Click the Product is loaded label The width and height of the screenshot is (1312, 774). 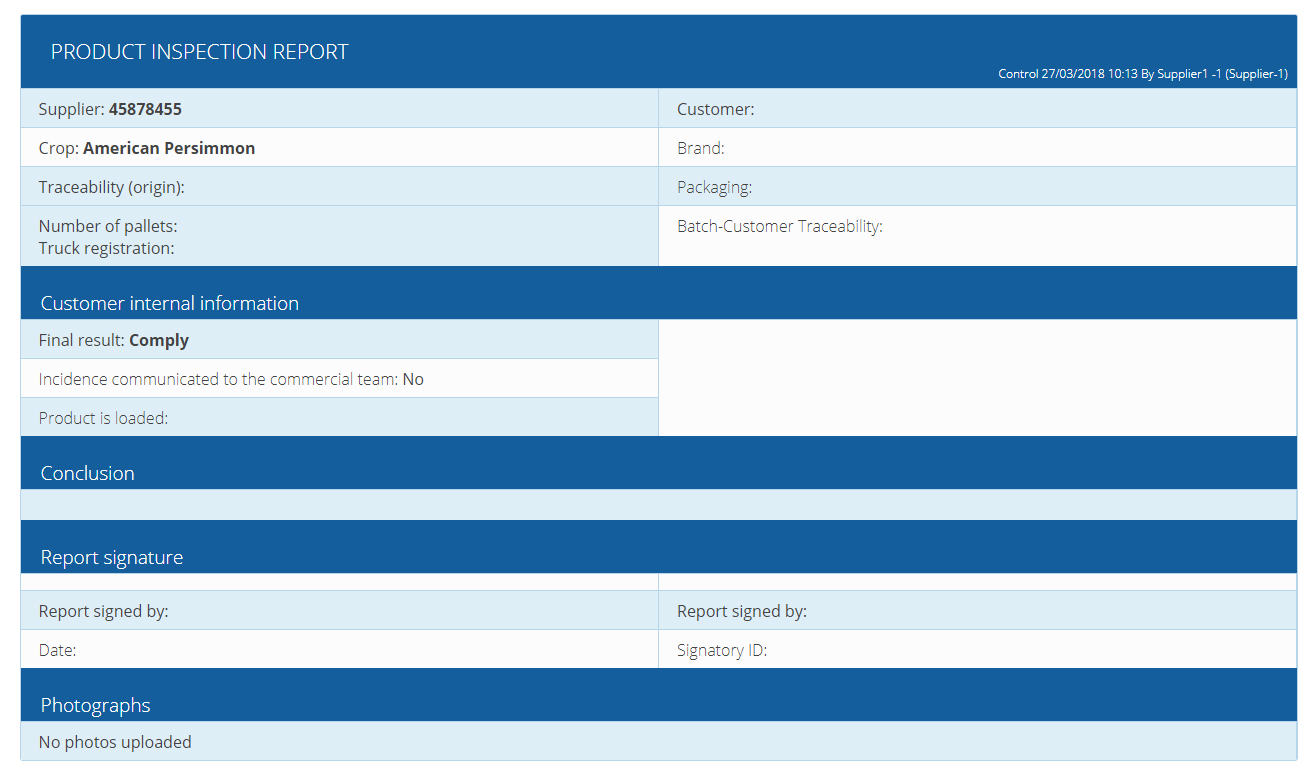coord(103,418)
